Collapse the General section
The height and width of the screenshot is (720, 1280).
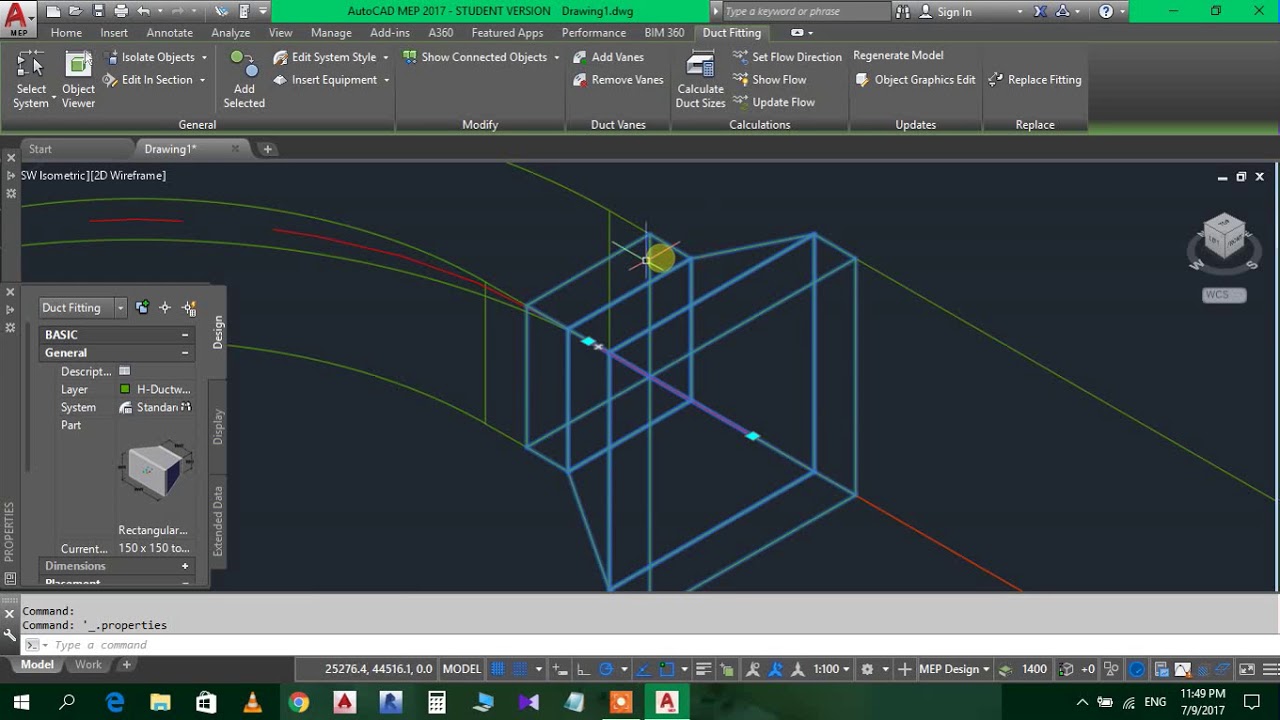click(185, 353)
